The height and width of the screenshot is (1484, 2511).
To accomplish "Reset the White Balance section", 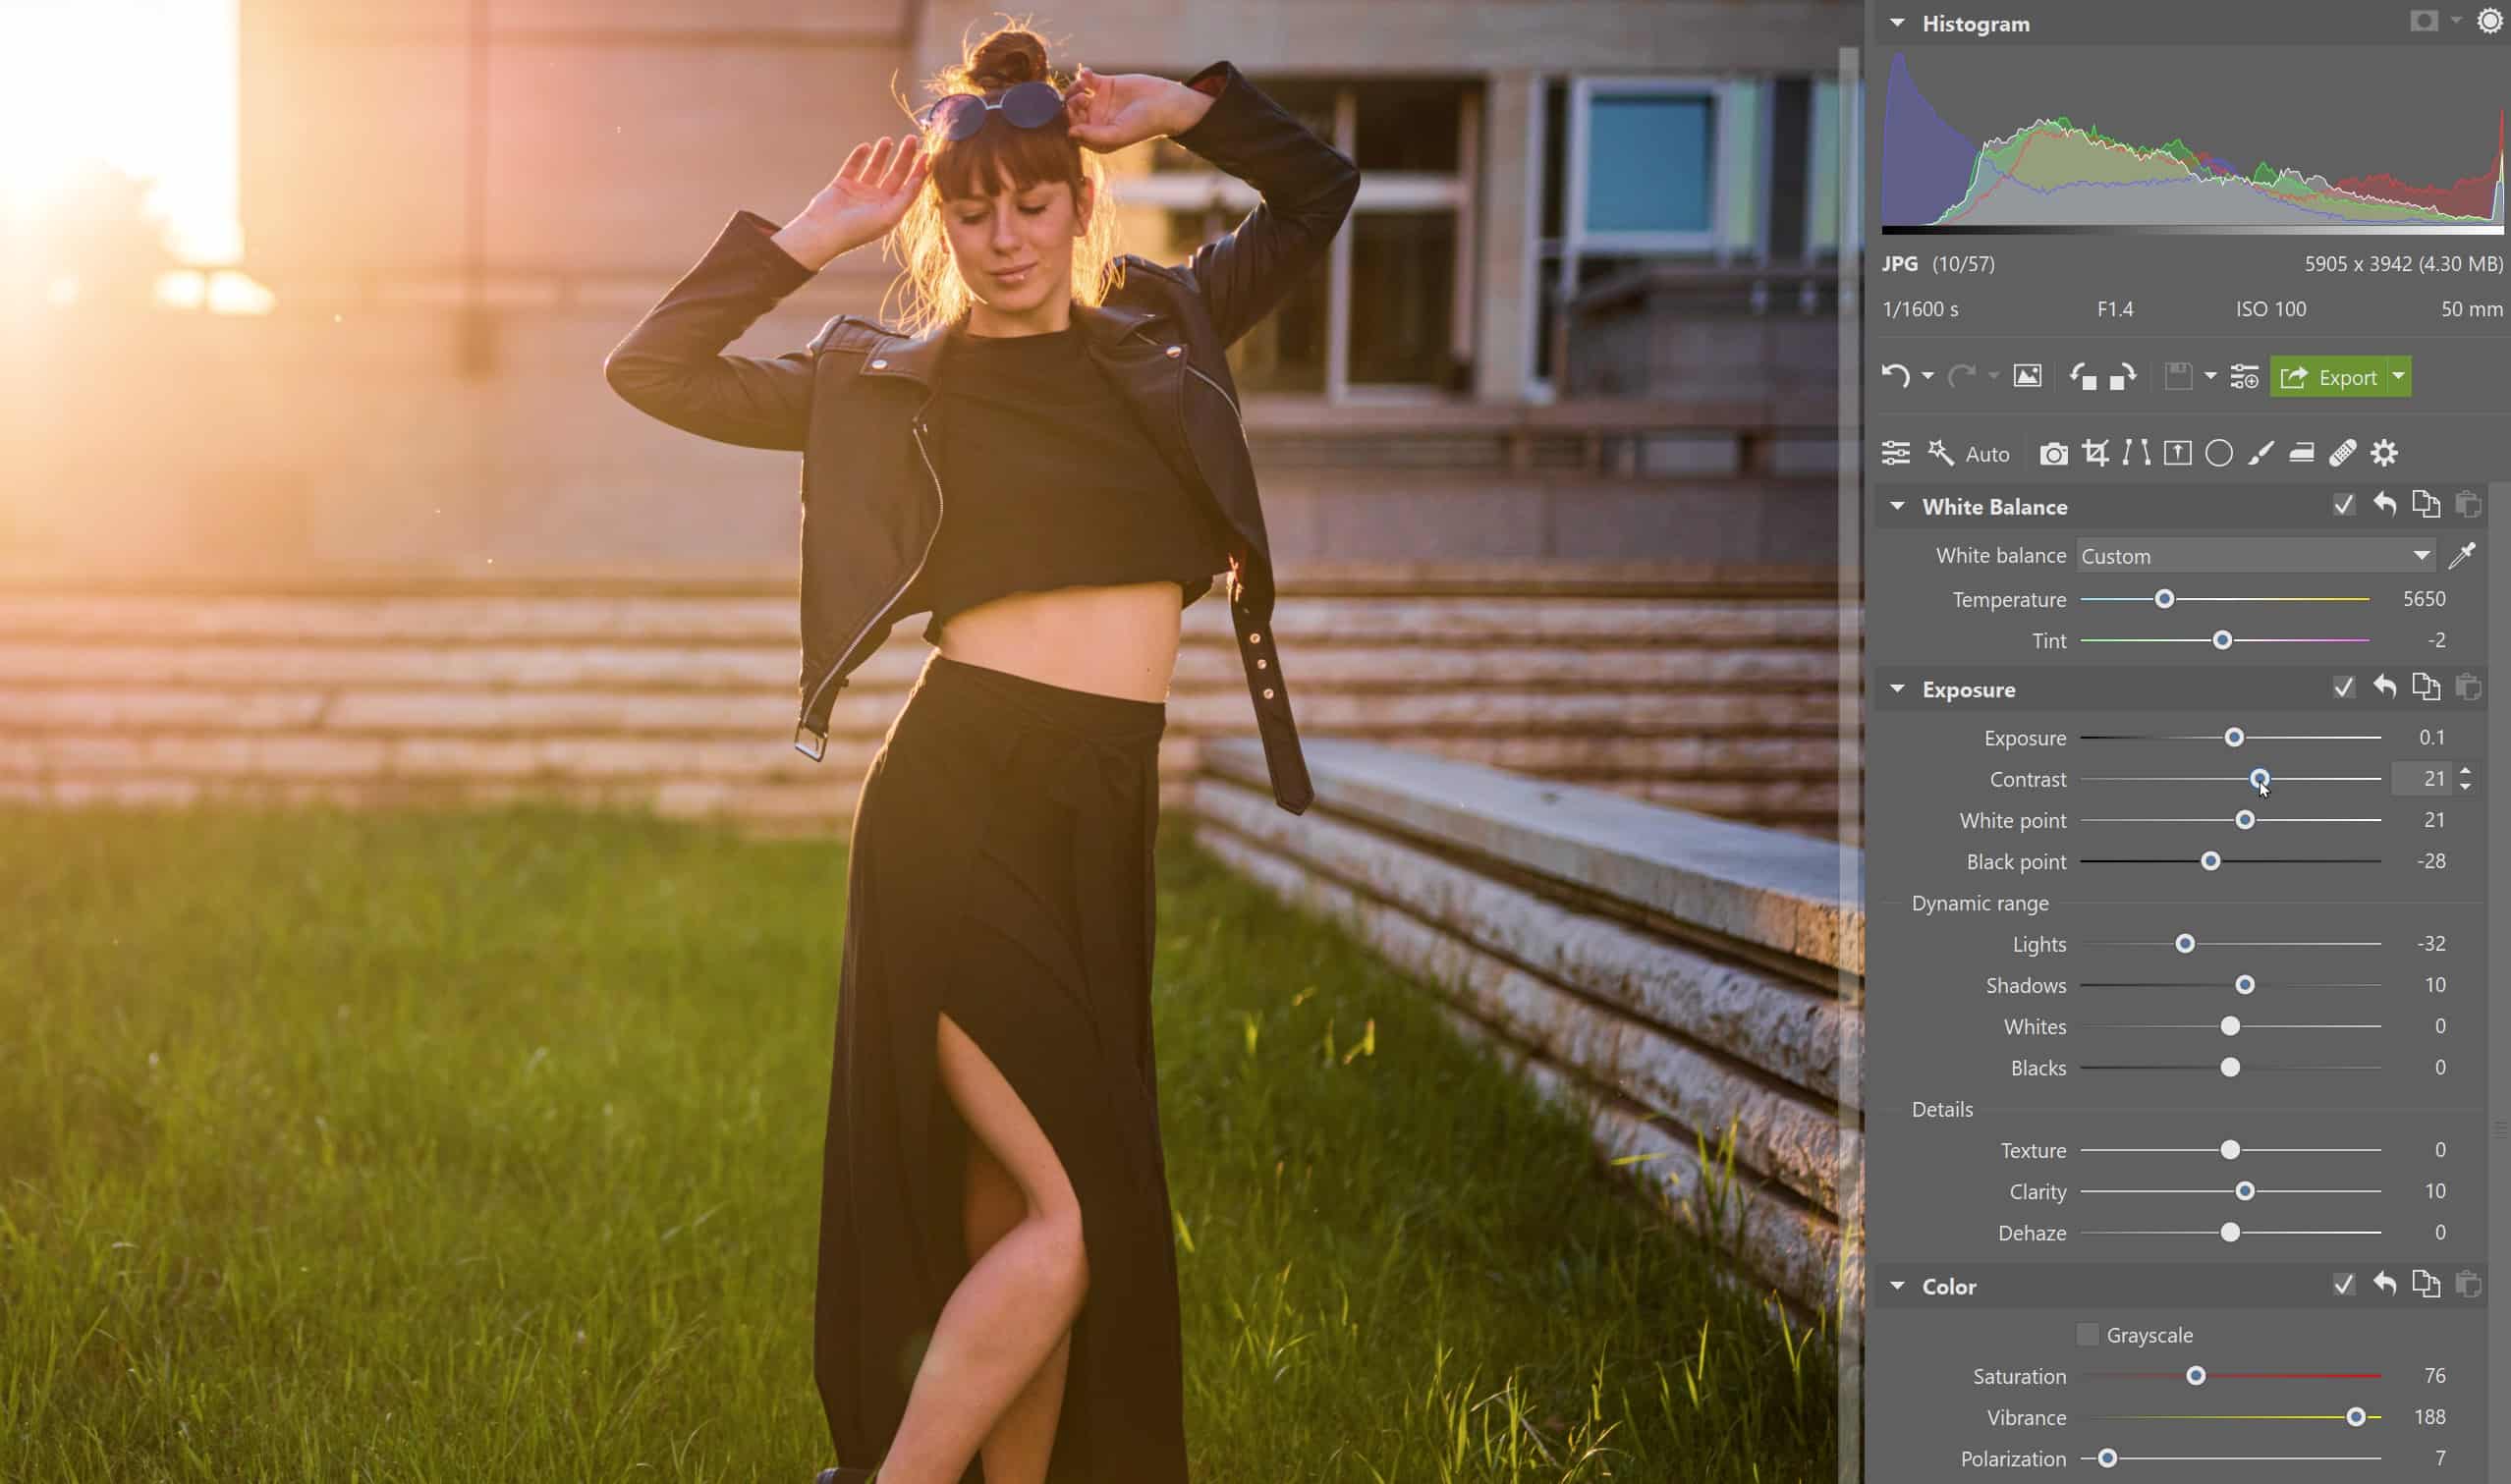I will [2384, 505].
